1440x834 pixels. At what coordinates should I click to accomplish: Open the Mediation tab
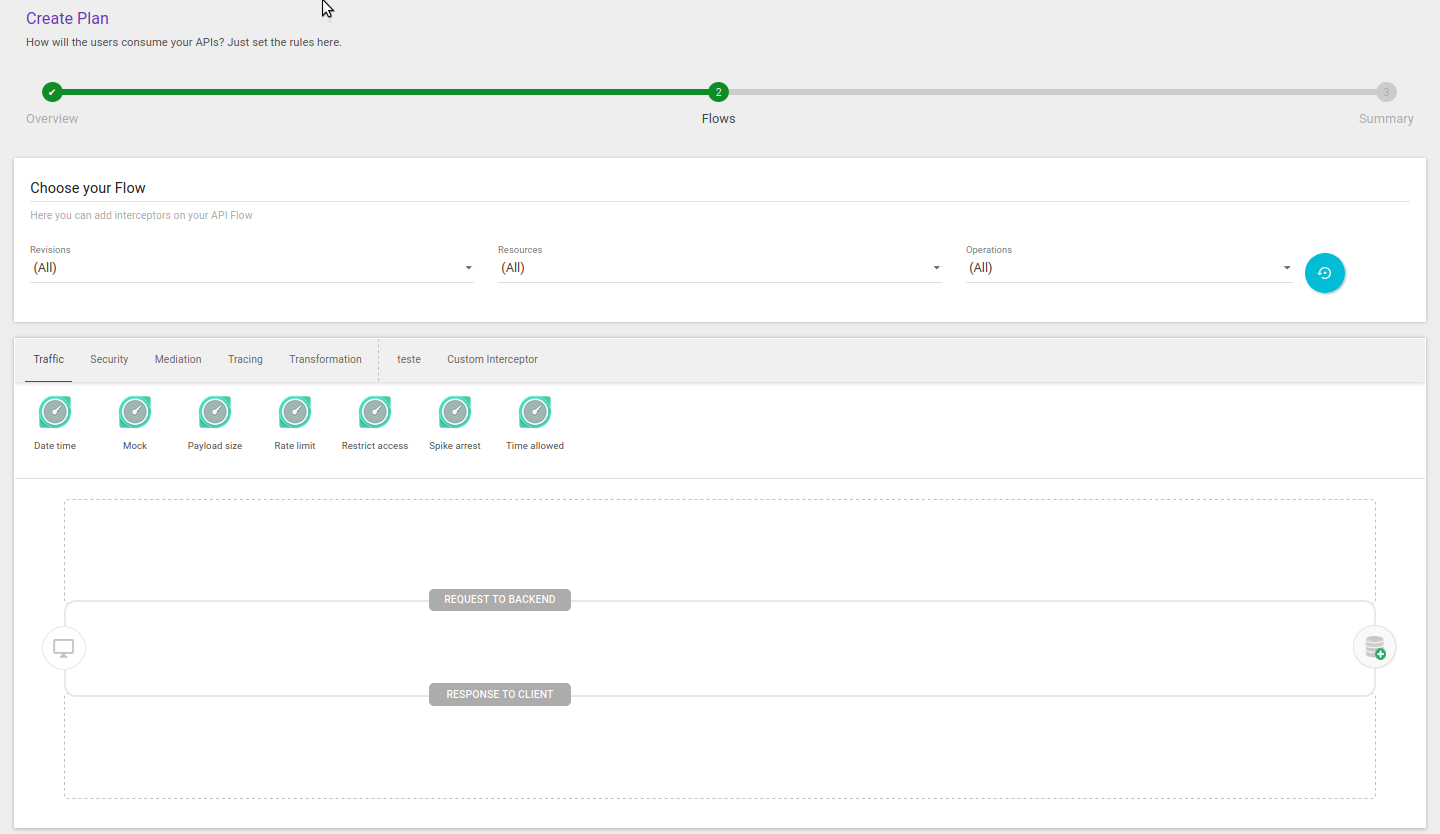click(x=178, y=359)
